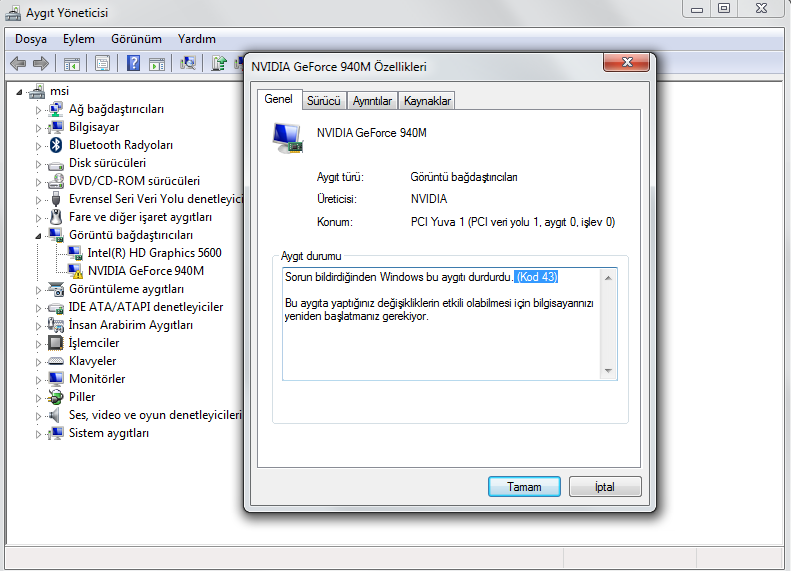This screenshot has width=791, height=571.
Task: Click the Disk sürücüleri drive icon
Action: tap(55, 164)
